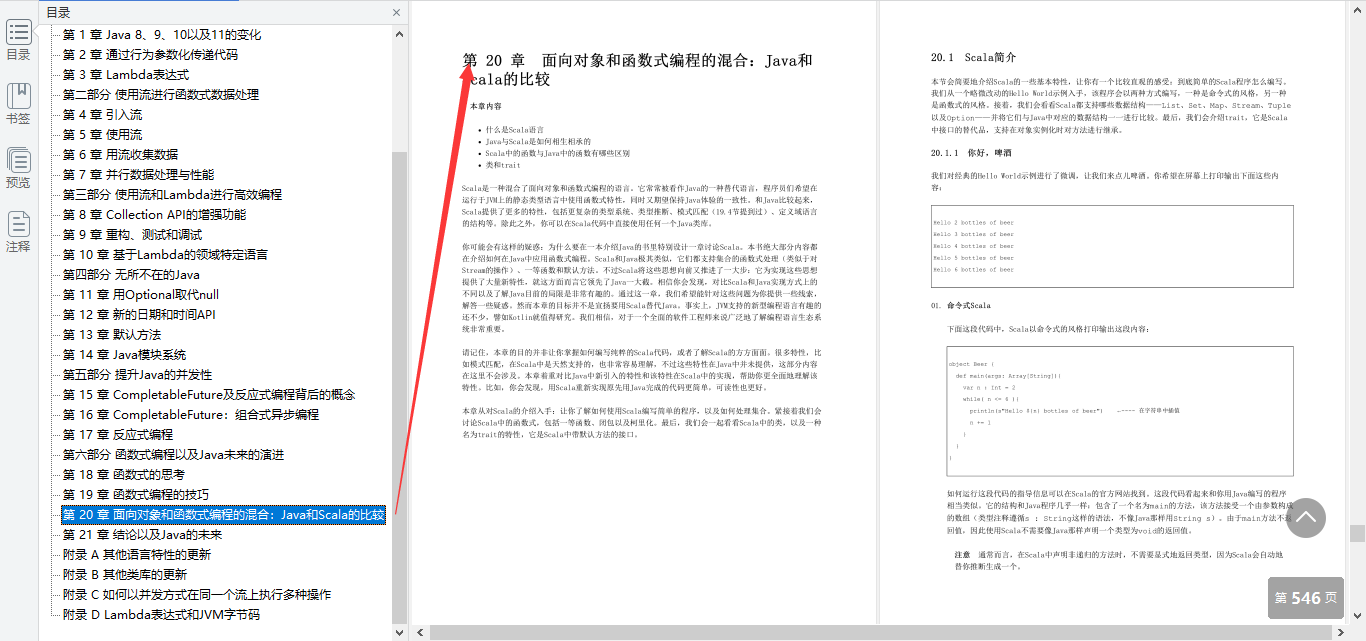Jump to 第 19 章 函数式编程的技巧
The image size is (1366, 641).
135,494
